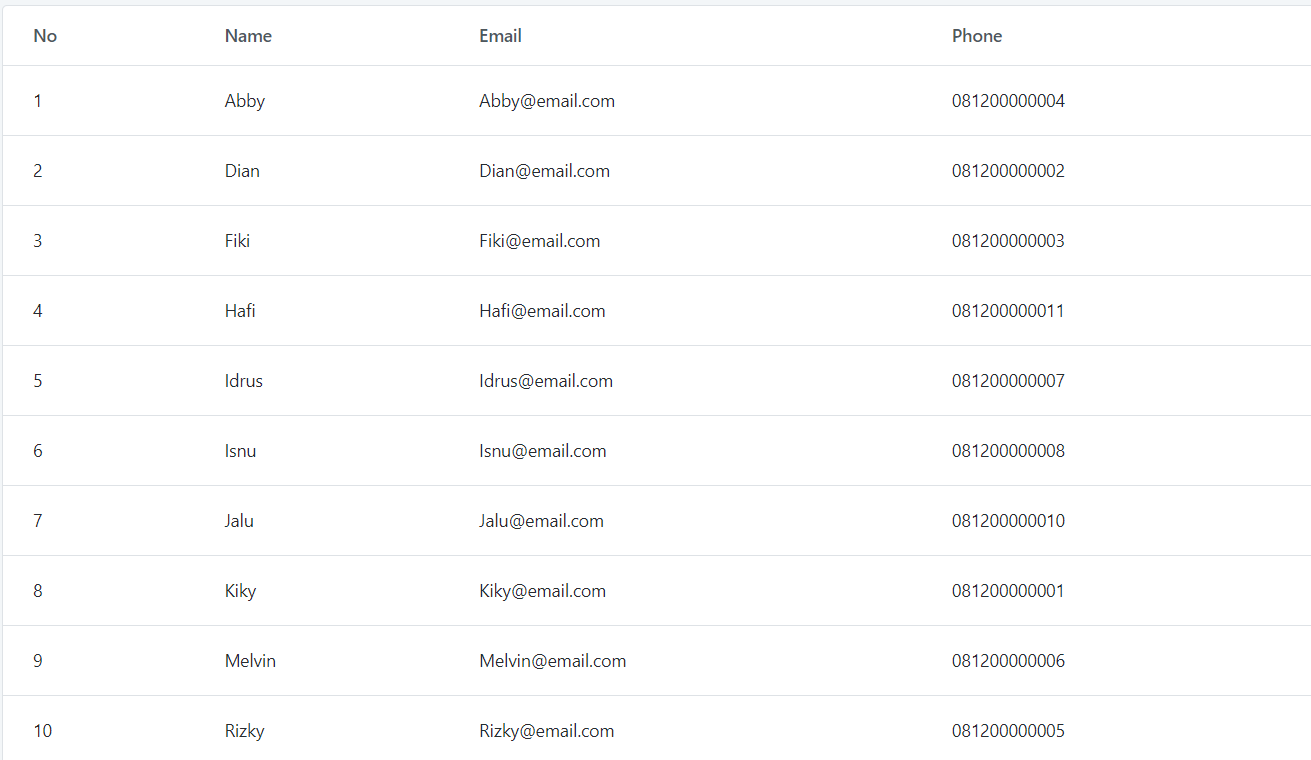
Task: Click the Dian@email.com email cell
Action: point(544,171)
